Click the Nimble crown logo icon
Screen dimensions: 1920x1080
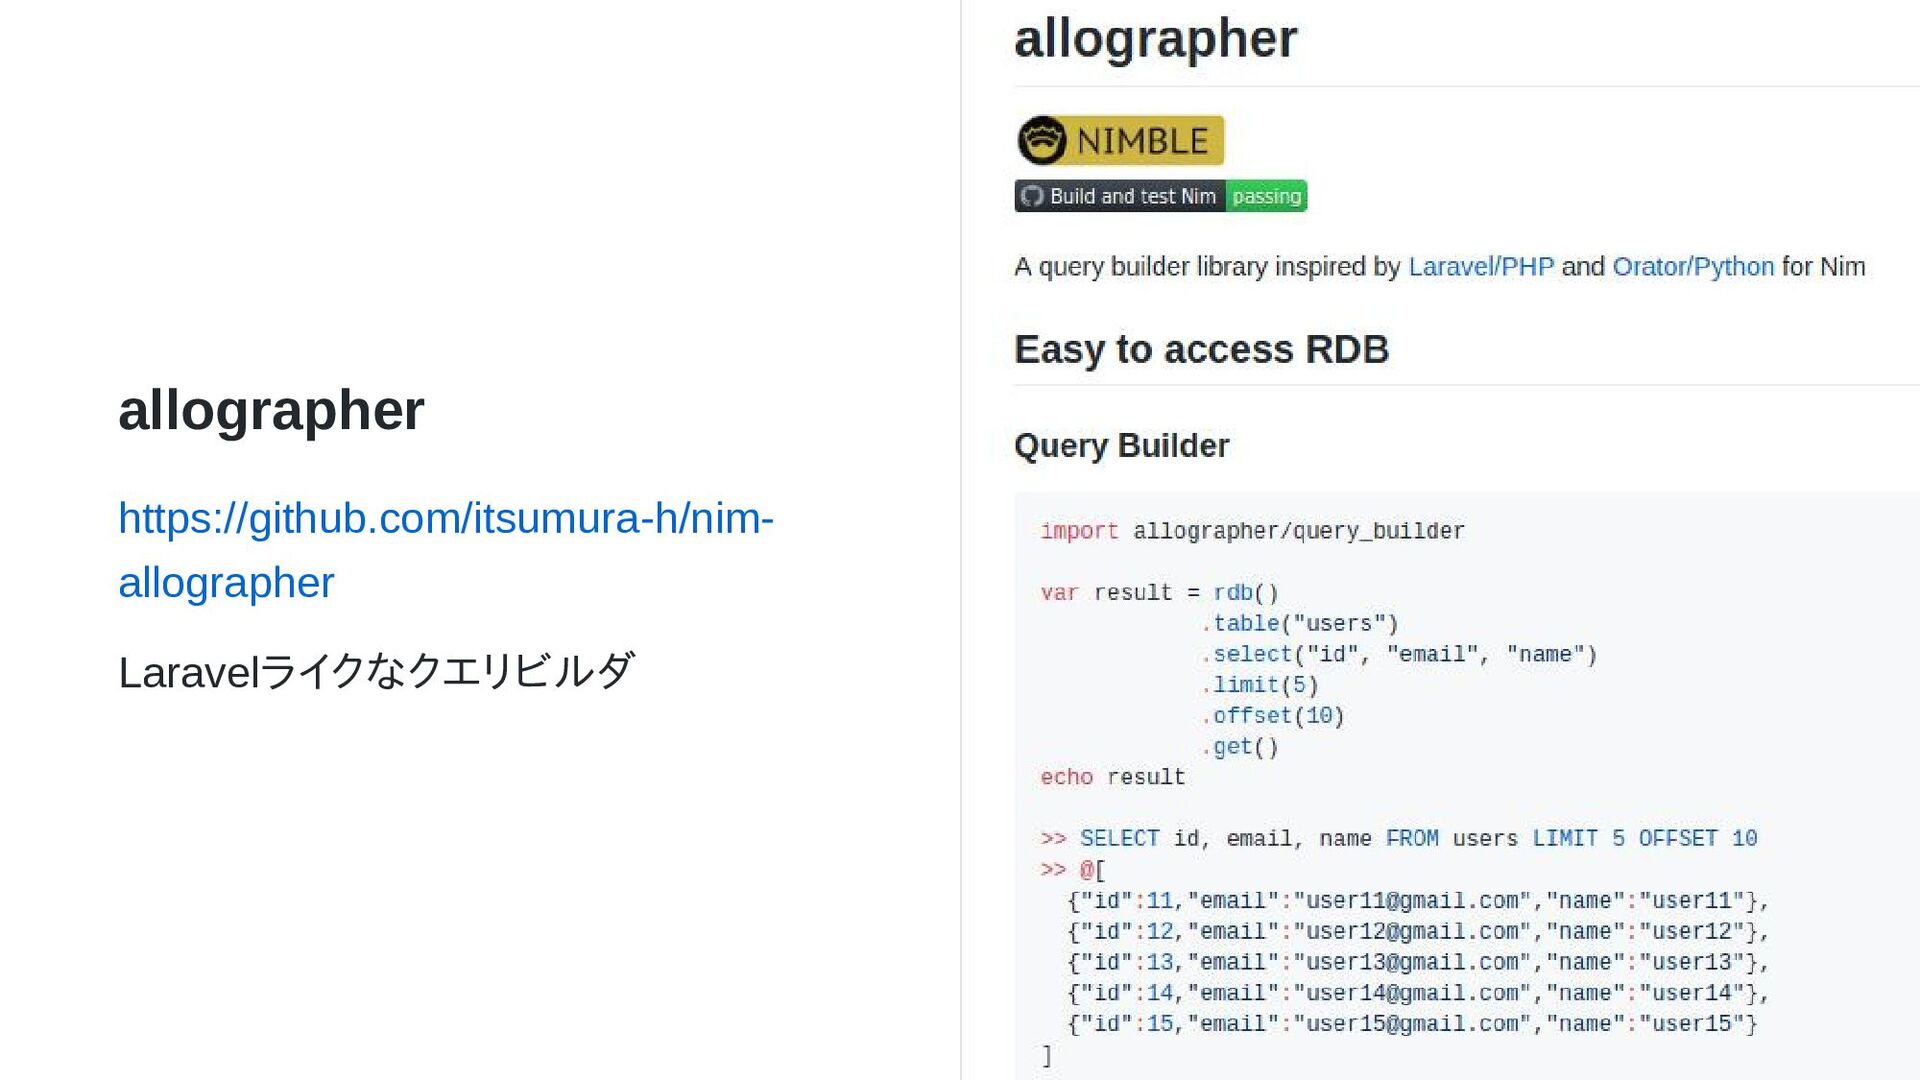tap(1041, 140)
